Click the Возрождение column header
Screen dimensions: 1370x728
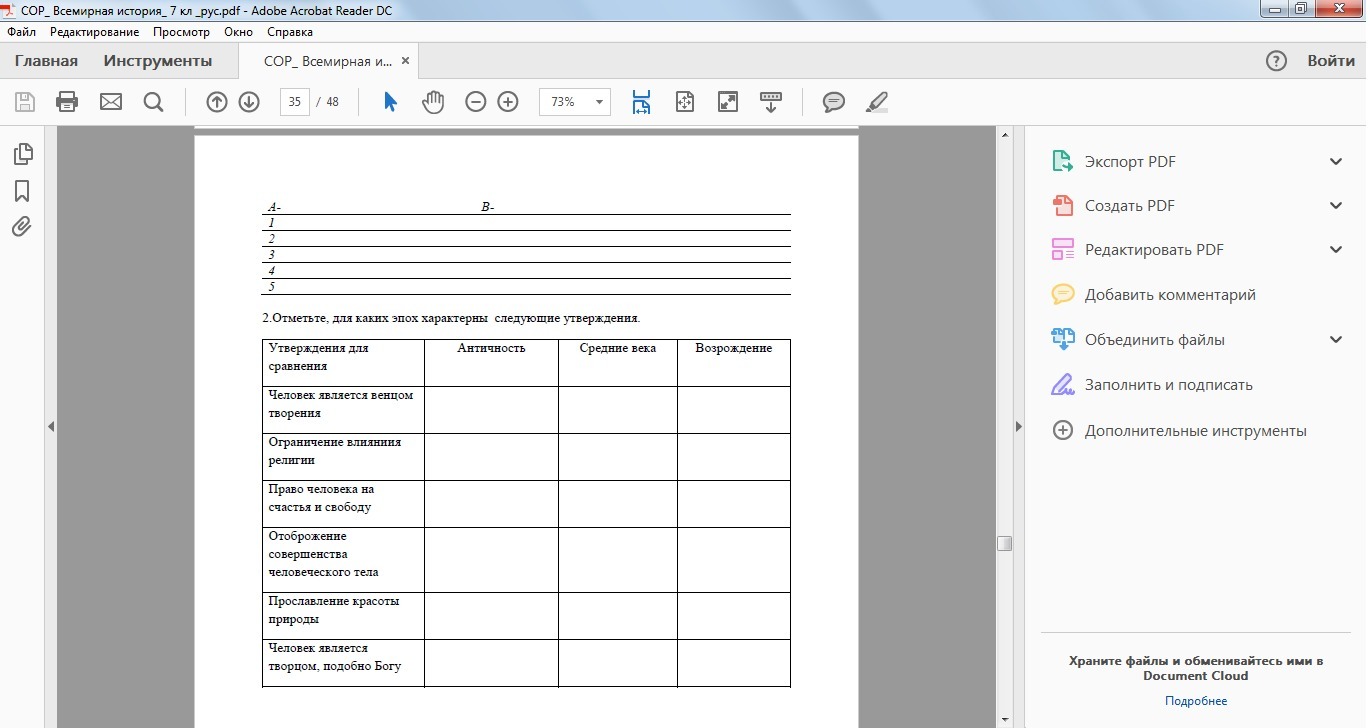coord(734,348)
